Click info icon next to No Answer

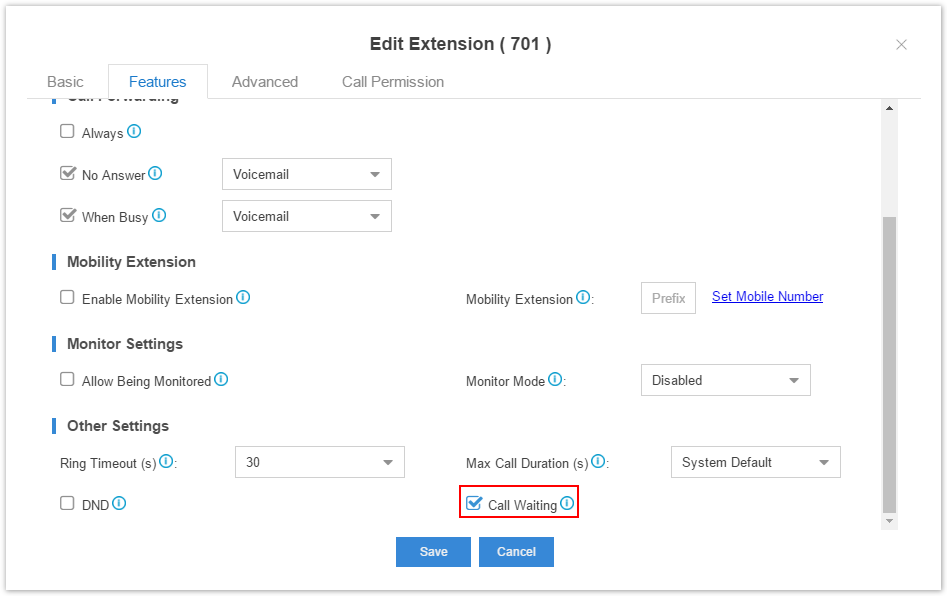coord(155,173)
